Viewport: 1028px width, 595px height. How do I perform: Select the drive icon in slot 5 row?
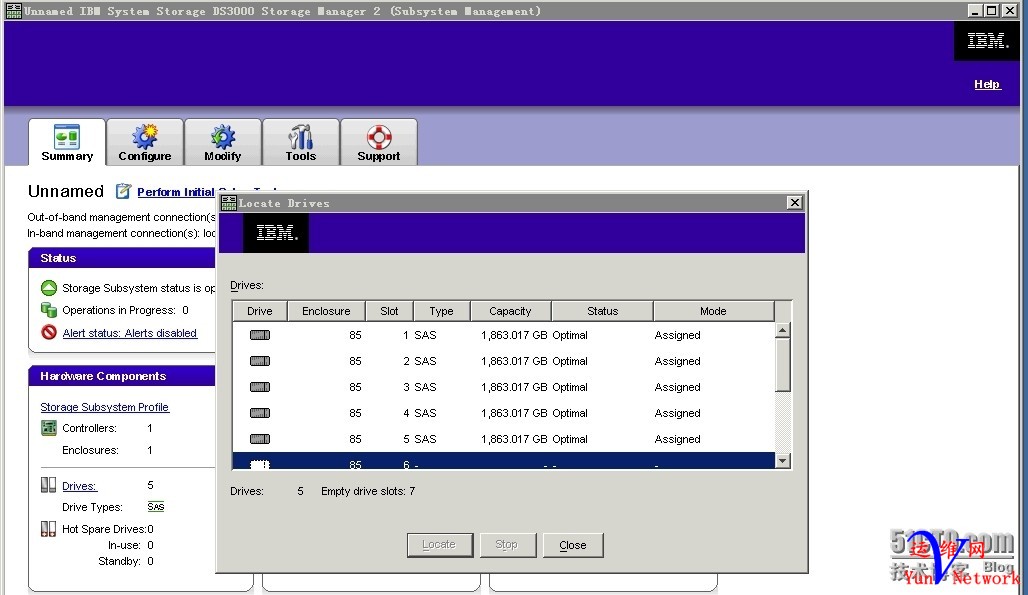point(260,439)
